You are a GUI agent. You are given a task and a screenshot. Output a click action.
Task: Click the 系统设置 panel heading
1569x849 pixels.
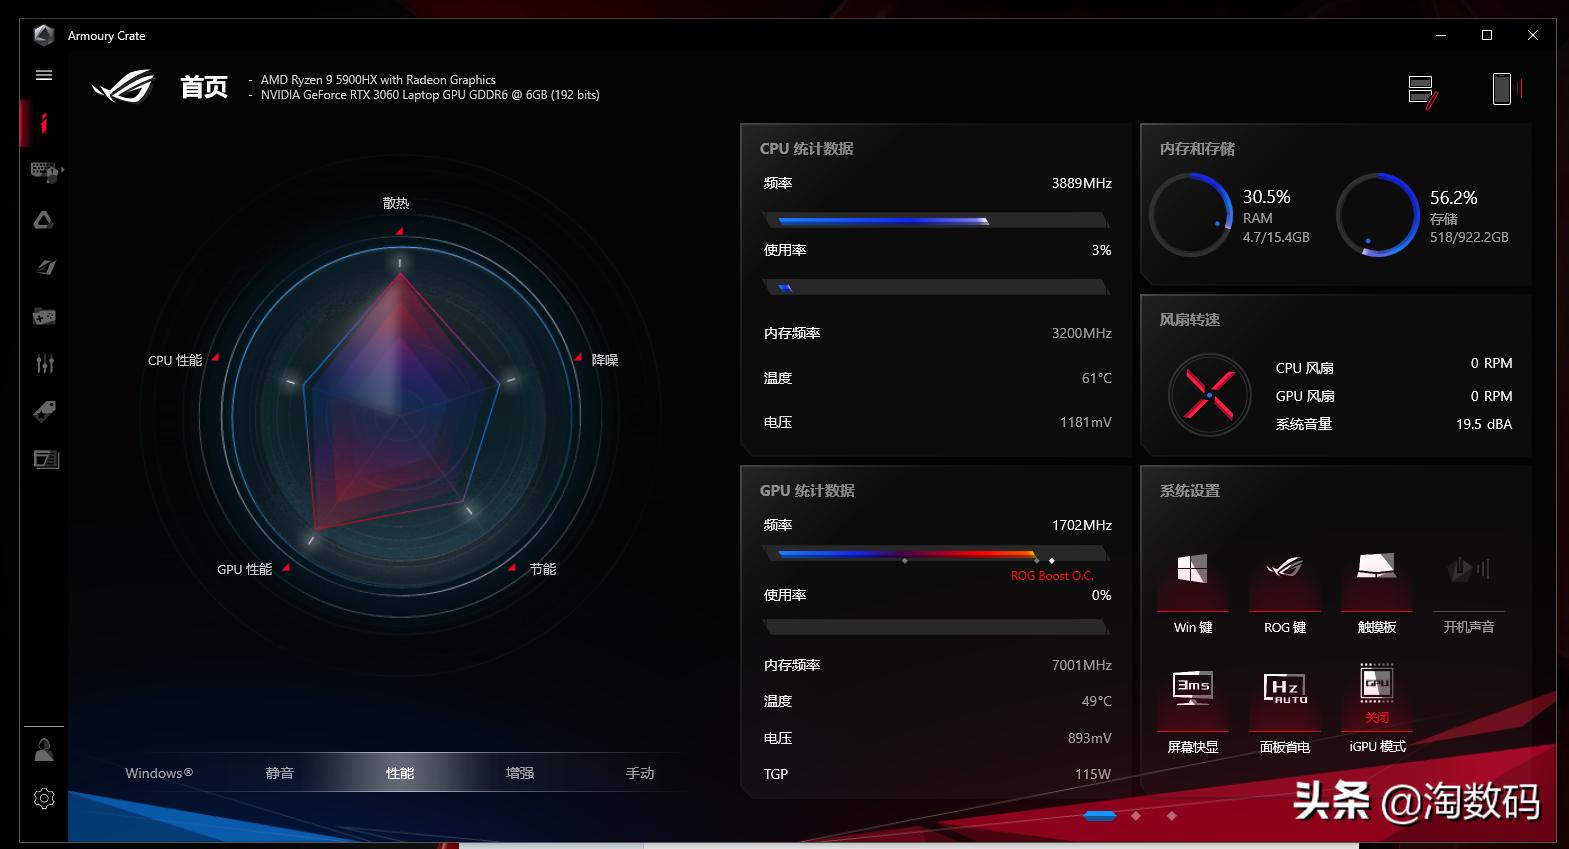[1190, 490]
